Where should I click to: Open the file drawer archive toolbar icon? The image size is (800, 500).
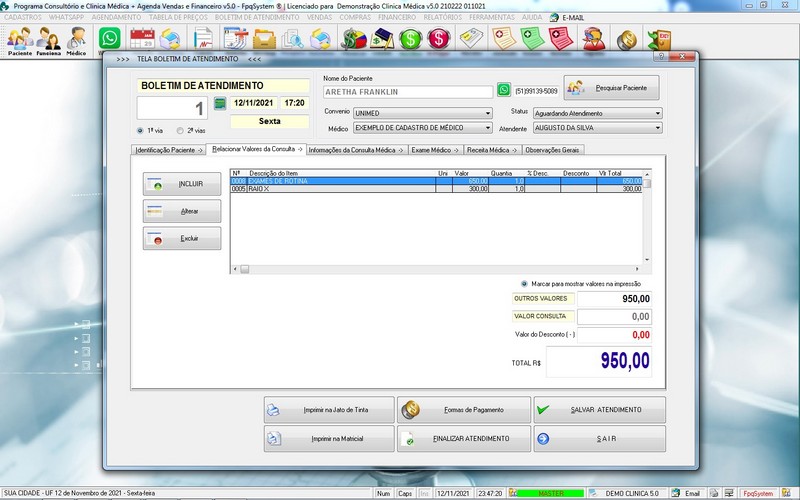[x=264, y=39]
